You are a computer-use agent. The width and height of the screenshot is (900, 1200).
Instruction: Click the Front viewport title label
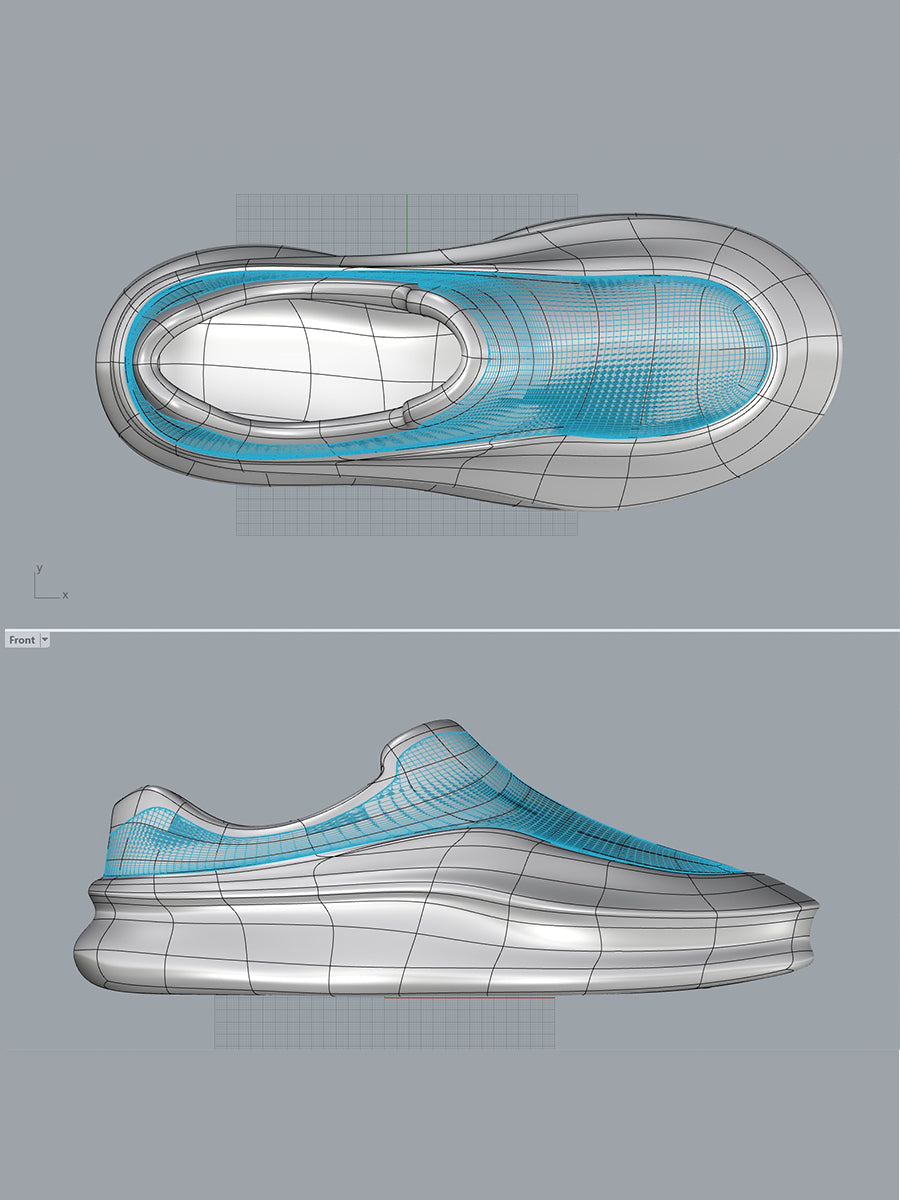point(21,640)
